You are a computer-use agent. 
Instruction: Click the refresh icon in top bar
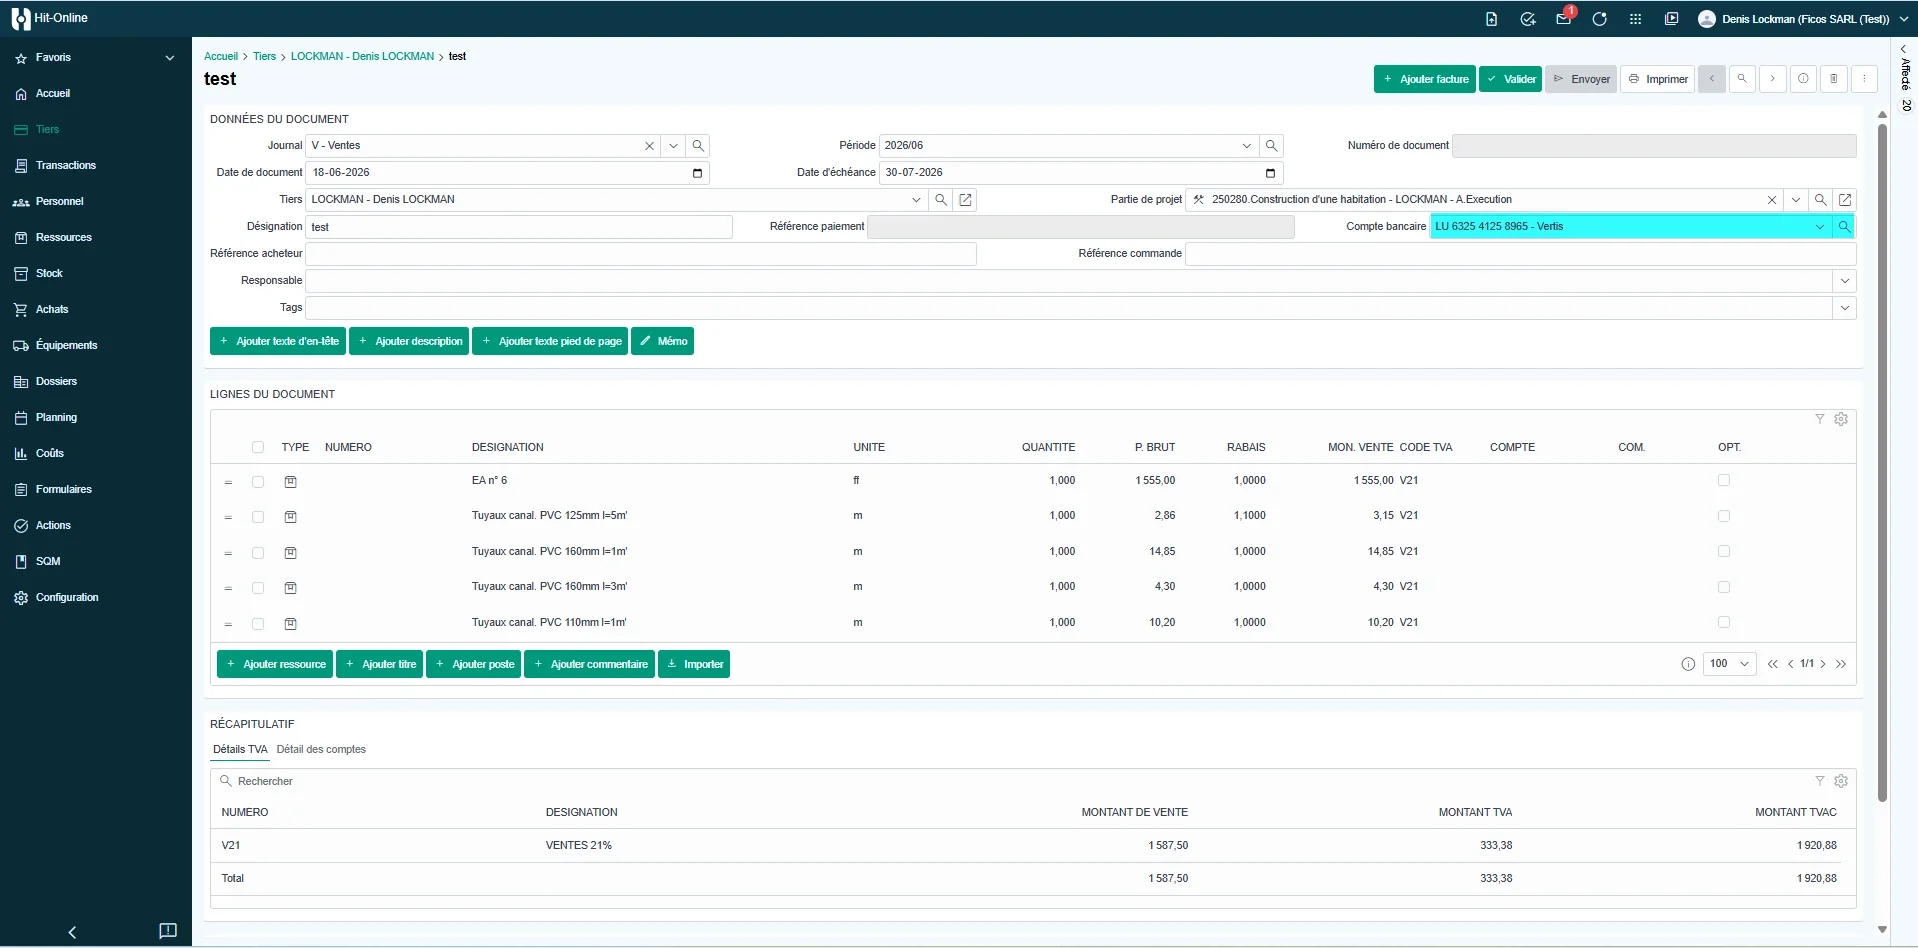[x=1600, y=19]
